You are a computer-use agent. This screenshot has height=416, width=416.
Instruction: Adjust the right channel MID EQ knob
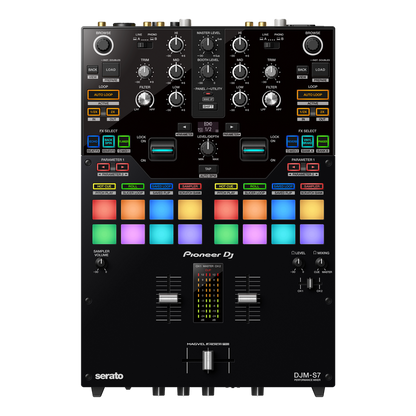240,72
